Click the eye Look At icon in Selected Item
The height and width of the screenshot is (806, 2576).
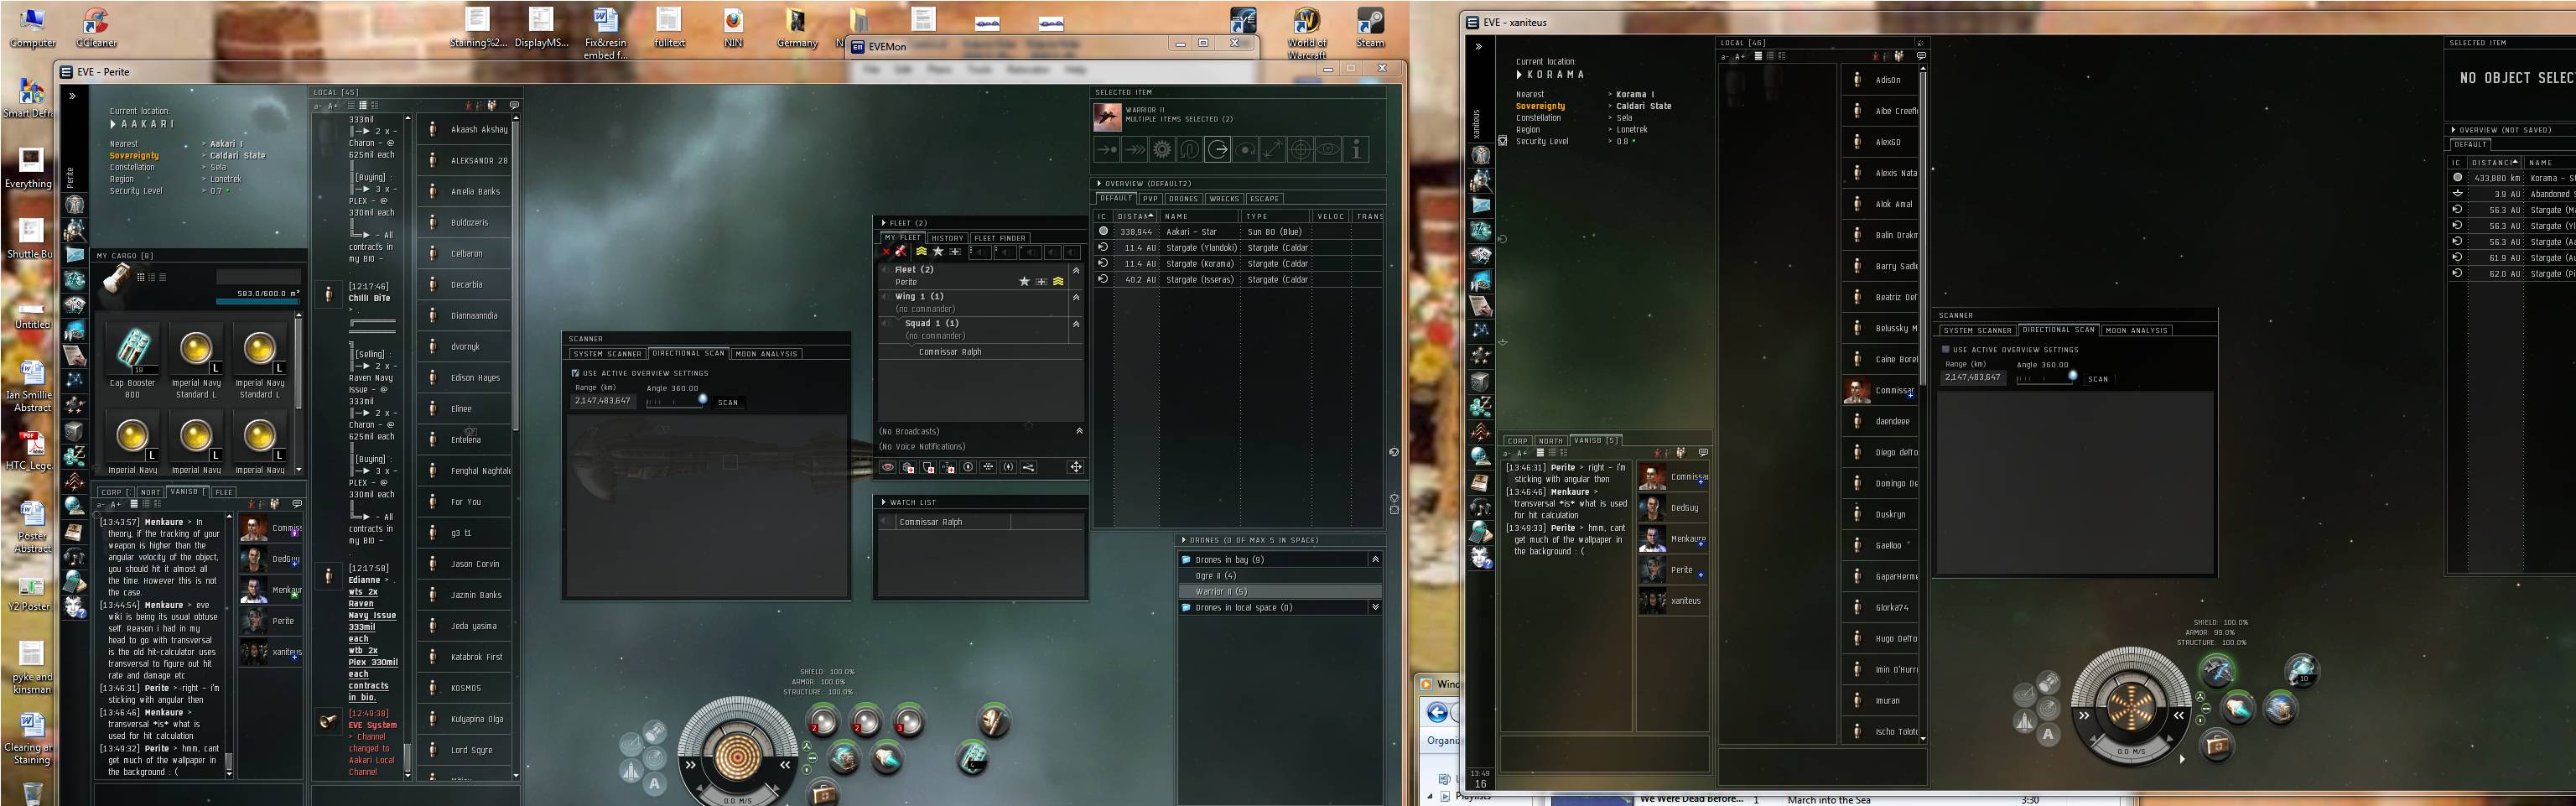[x=1328, y=150]
